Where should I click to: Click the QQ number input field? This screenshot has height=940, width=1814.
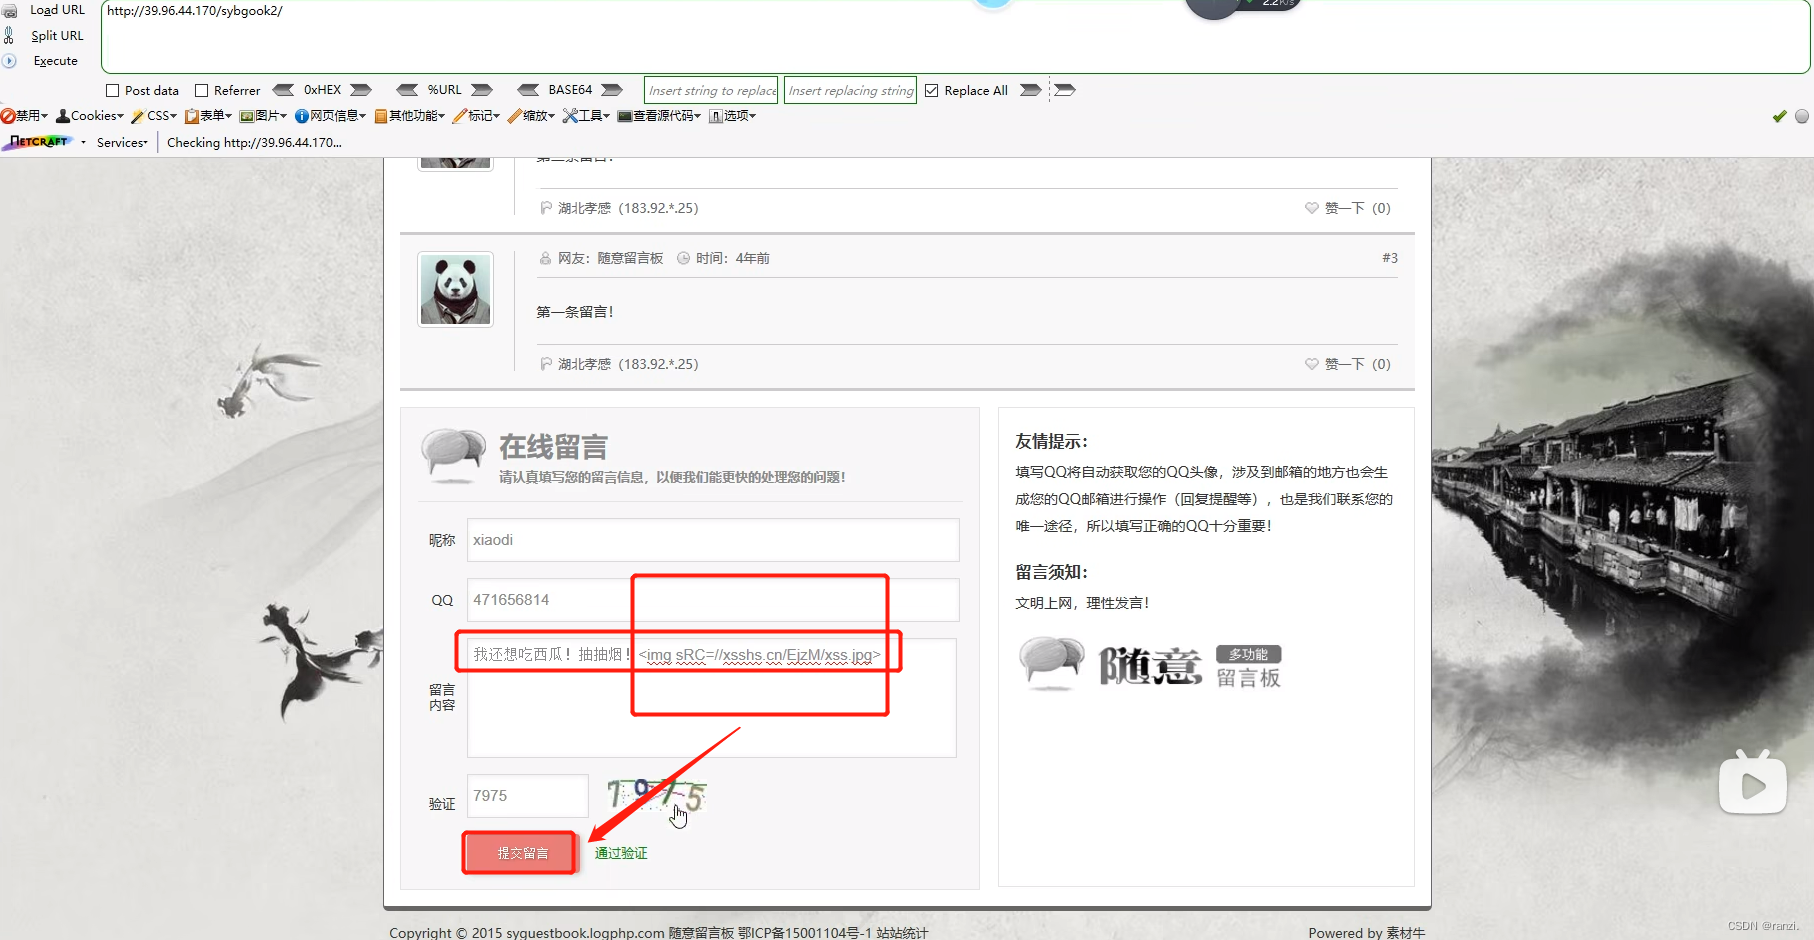(x=713, y=600)
